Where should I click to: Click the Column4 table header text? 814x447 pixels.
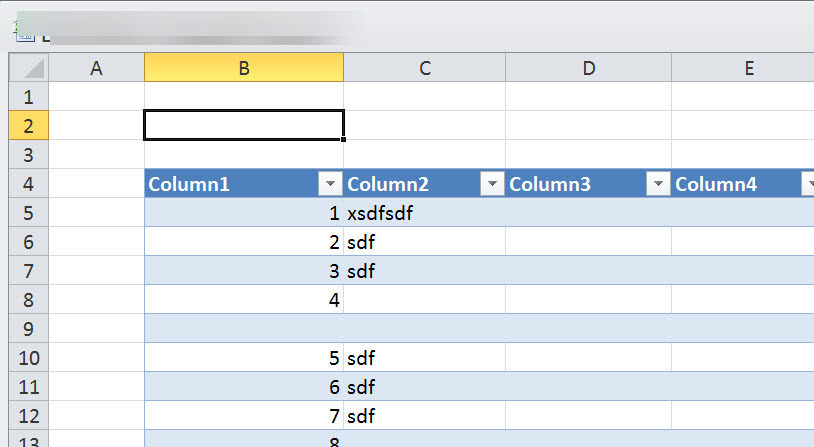tap(716, 184)
